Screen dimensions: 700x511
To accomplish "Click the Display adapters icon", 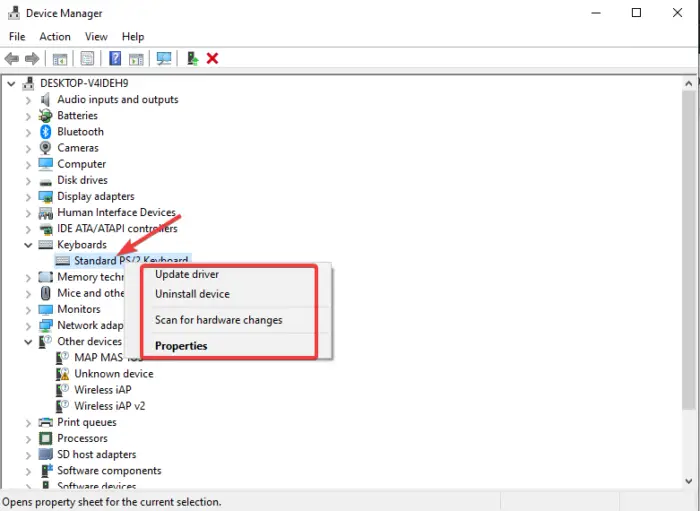I will (46, 196).
